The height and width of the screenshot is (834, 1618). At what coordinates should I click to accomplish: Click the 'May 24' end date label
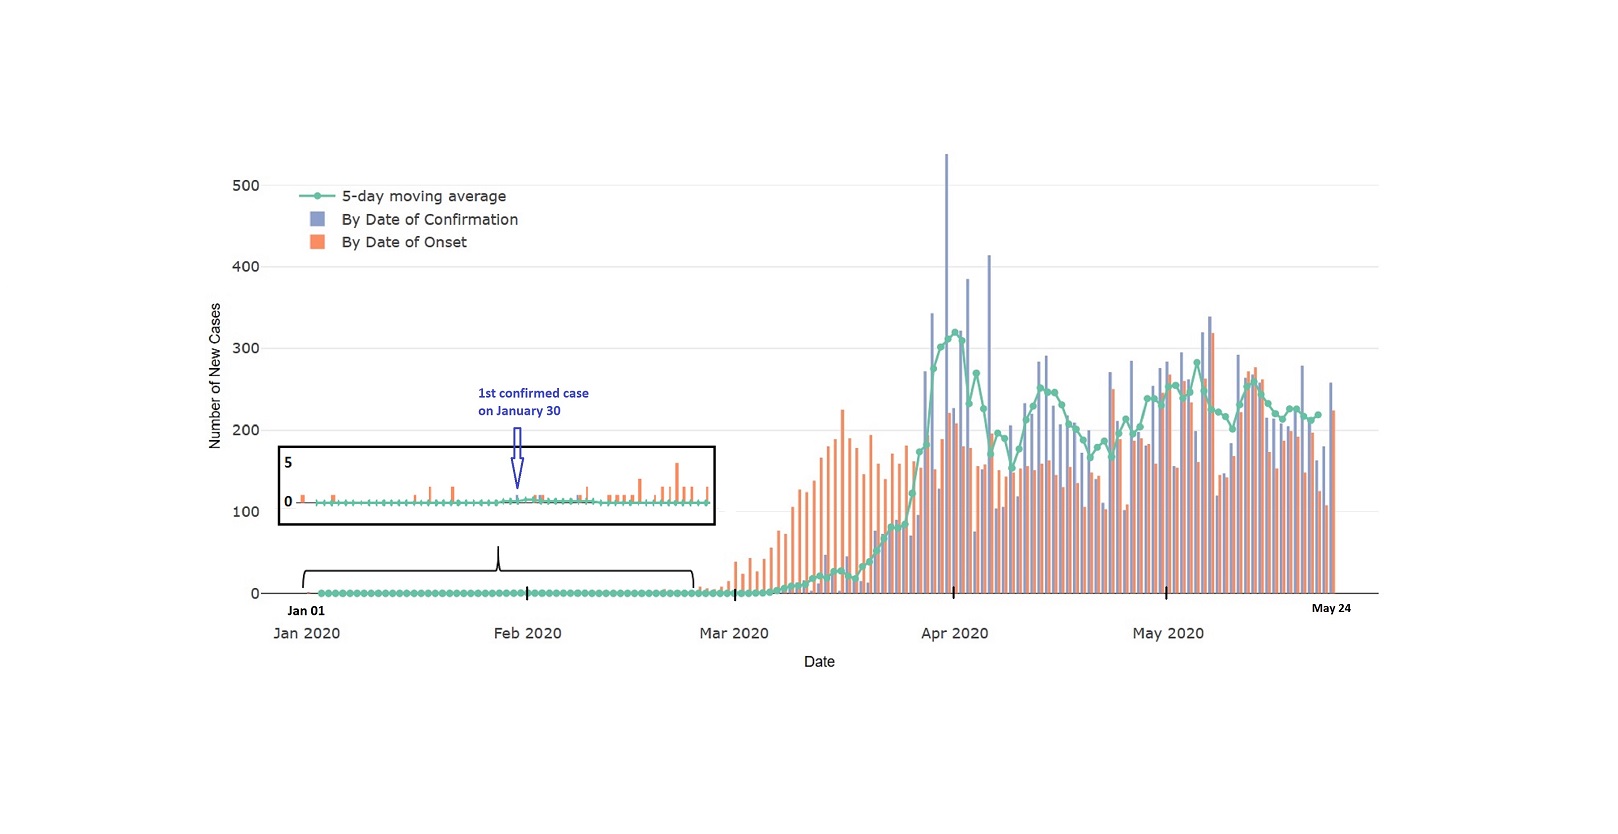click(x=1331, y=608)
